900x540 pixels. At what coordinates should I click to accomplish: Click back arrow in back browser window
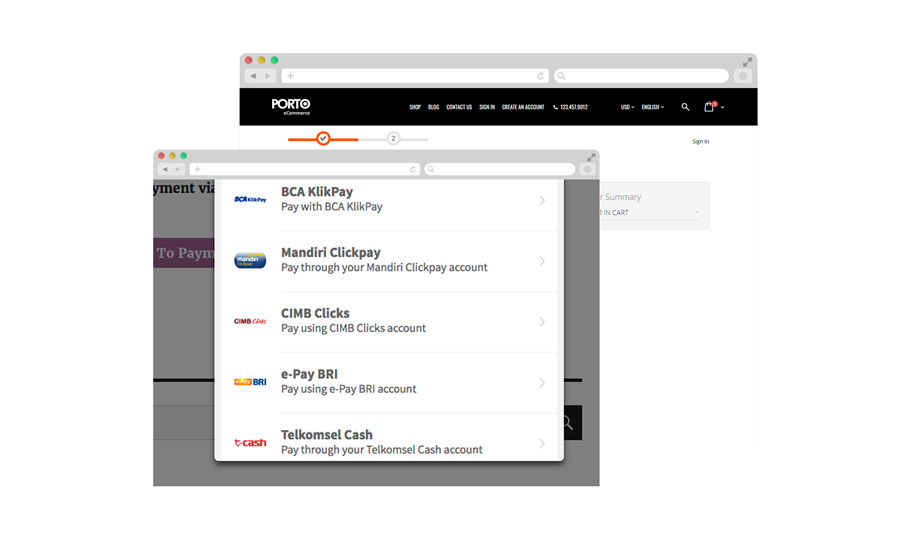(x=253, y=76)
